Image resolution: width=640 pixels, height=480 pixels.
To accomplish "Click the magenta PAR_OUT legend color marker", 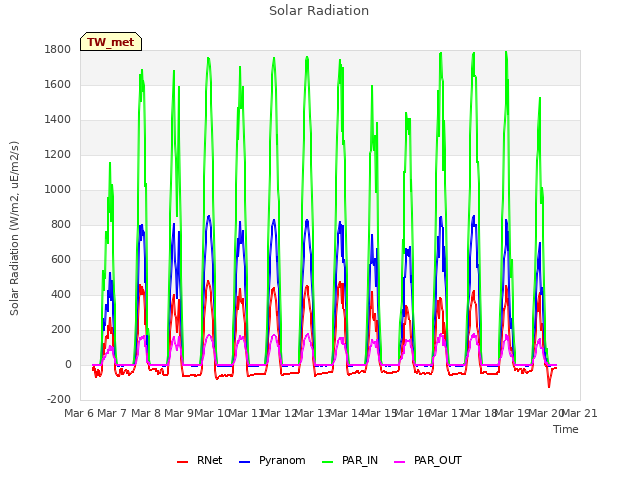I will 400,462.
